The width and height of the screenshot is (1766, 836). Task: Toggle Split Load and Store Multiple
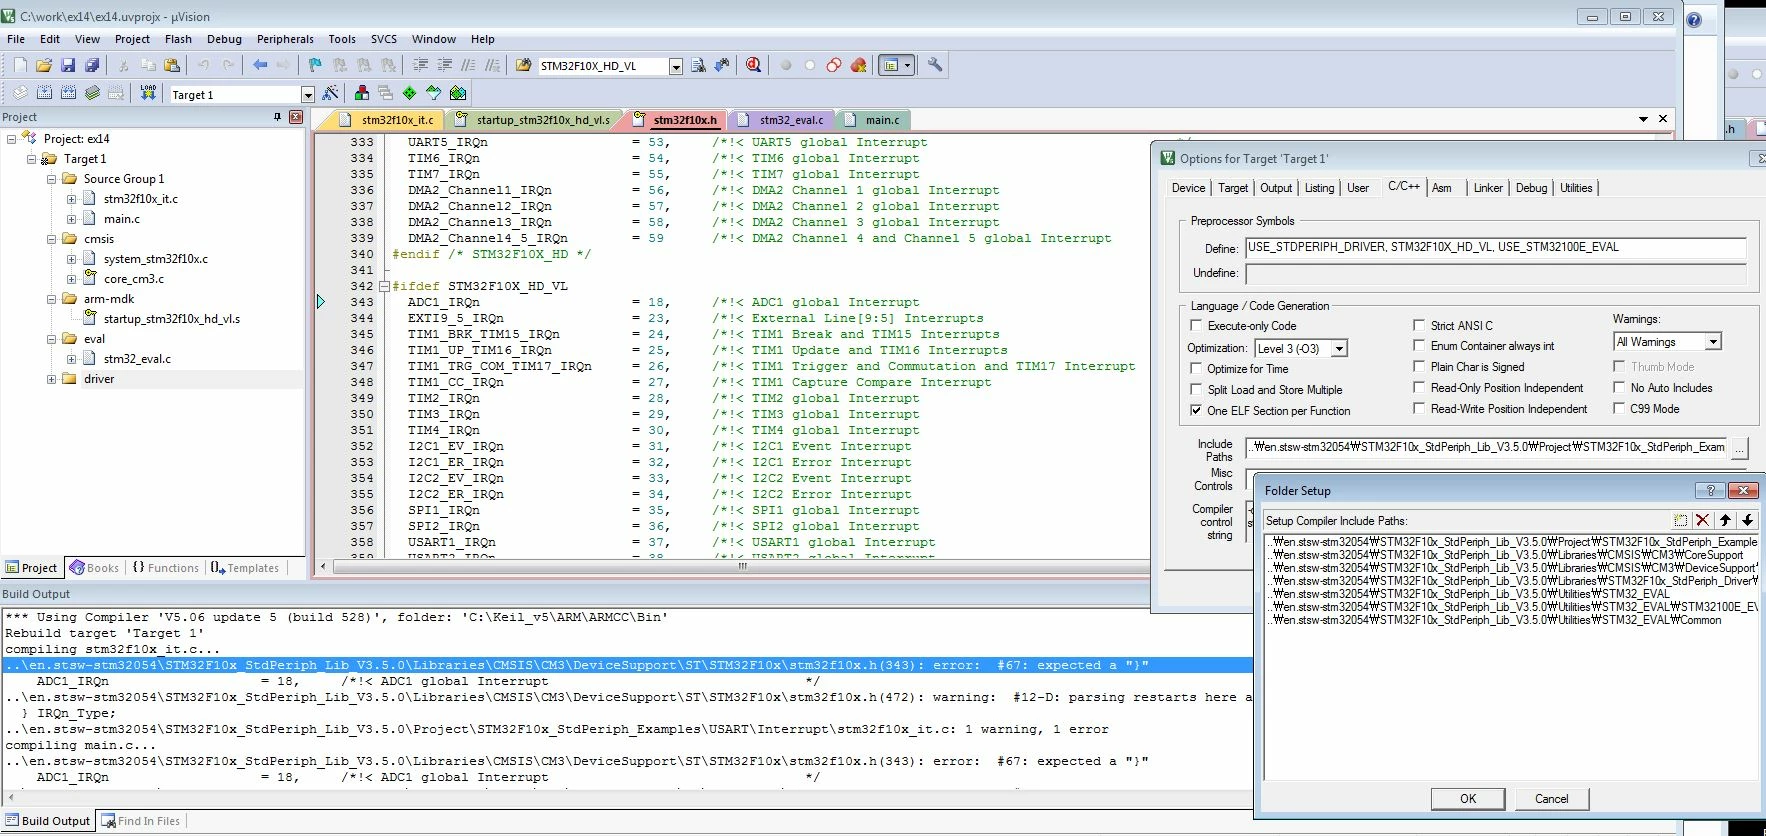(x=1196, y=389)
